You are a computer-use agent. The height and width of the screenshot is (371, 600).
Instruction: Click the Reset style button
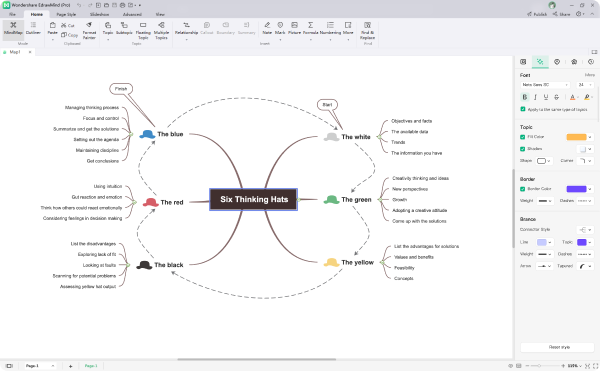click(557, 347)
